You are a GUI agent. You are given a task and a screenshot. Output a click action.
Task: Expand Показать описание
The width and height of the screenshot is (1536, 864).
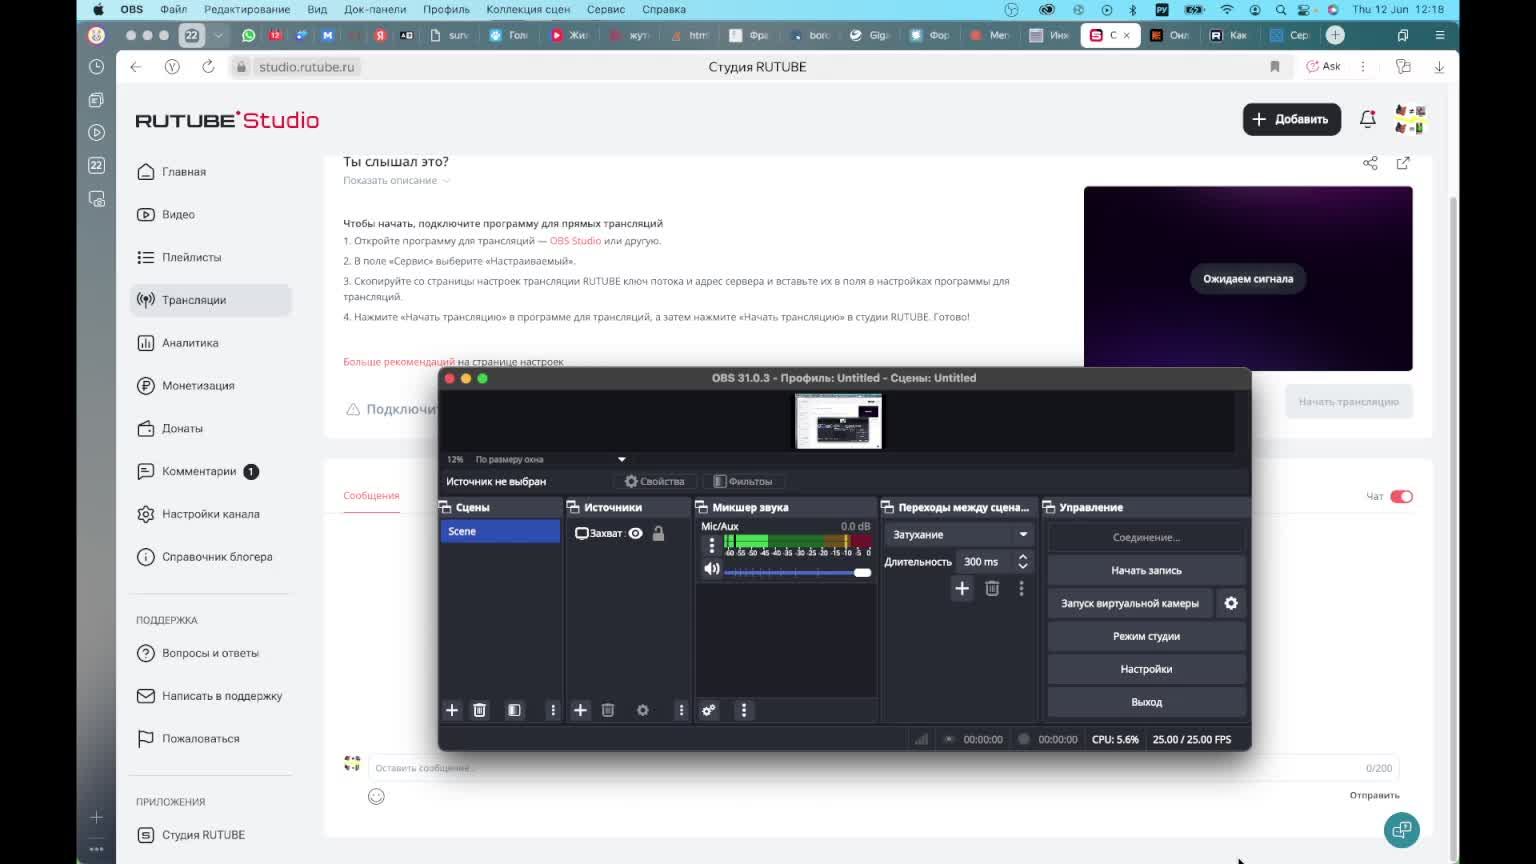(x=397, y=180)
